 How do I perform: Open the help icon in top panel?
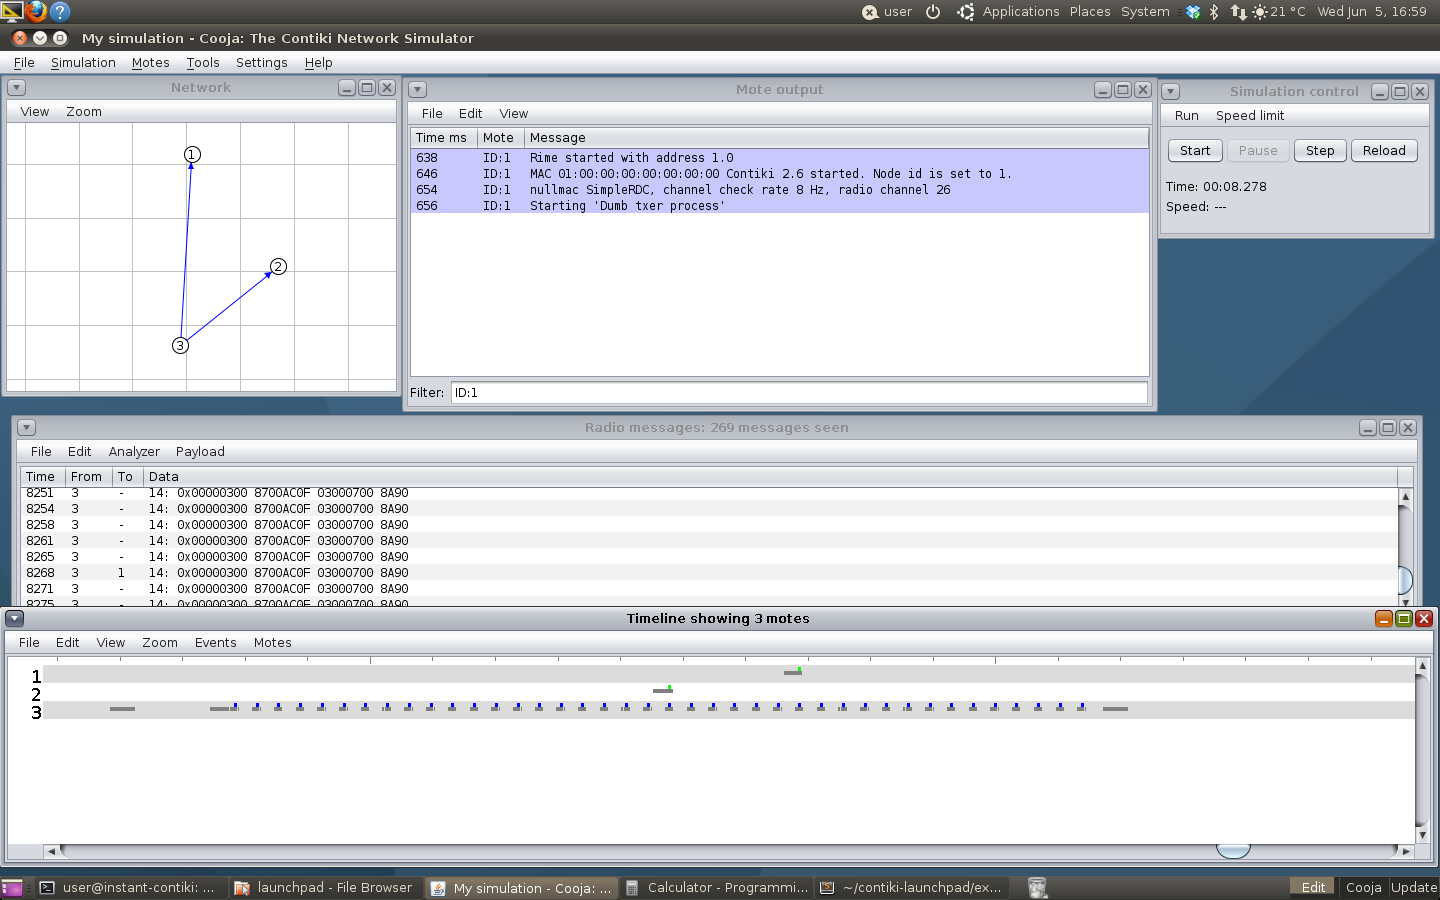tap(60, 11)
